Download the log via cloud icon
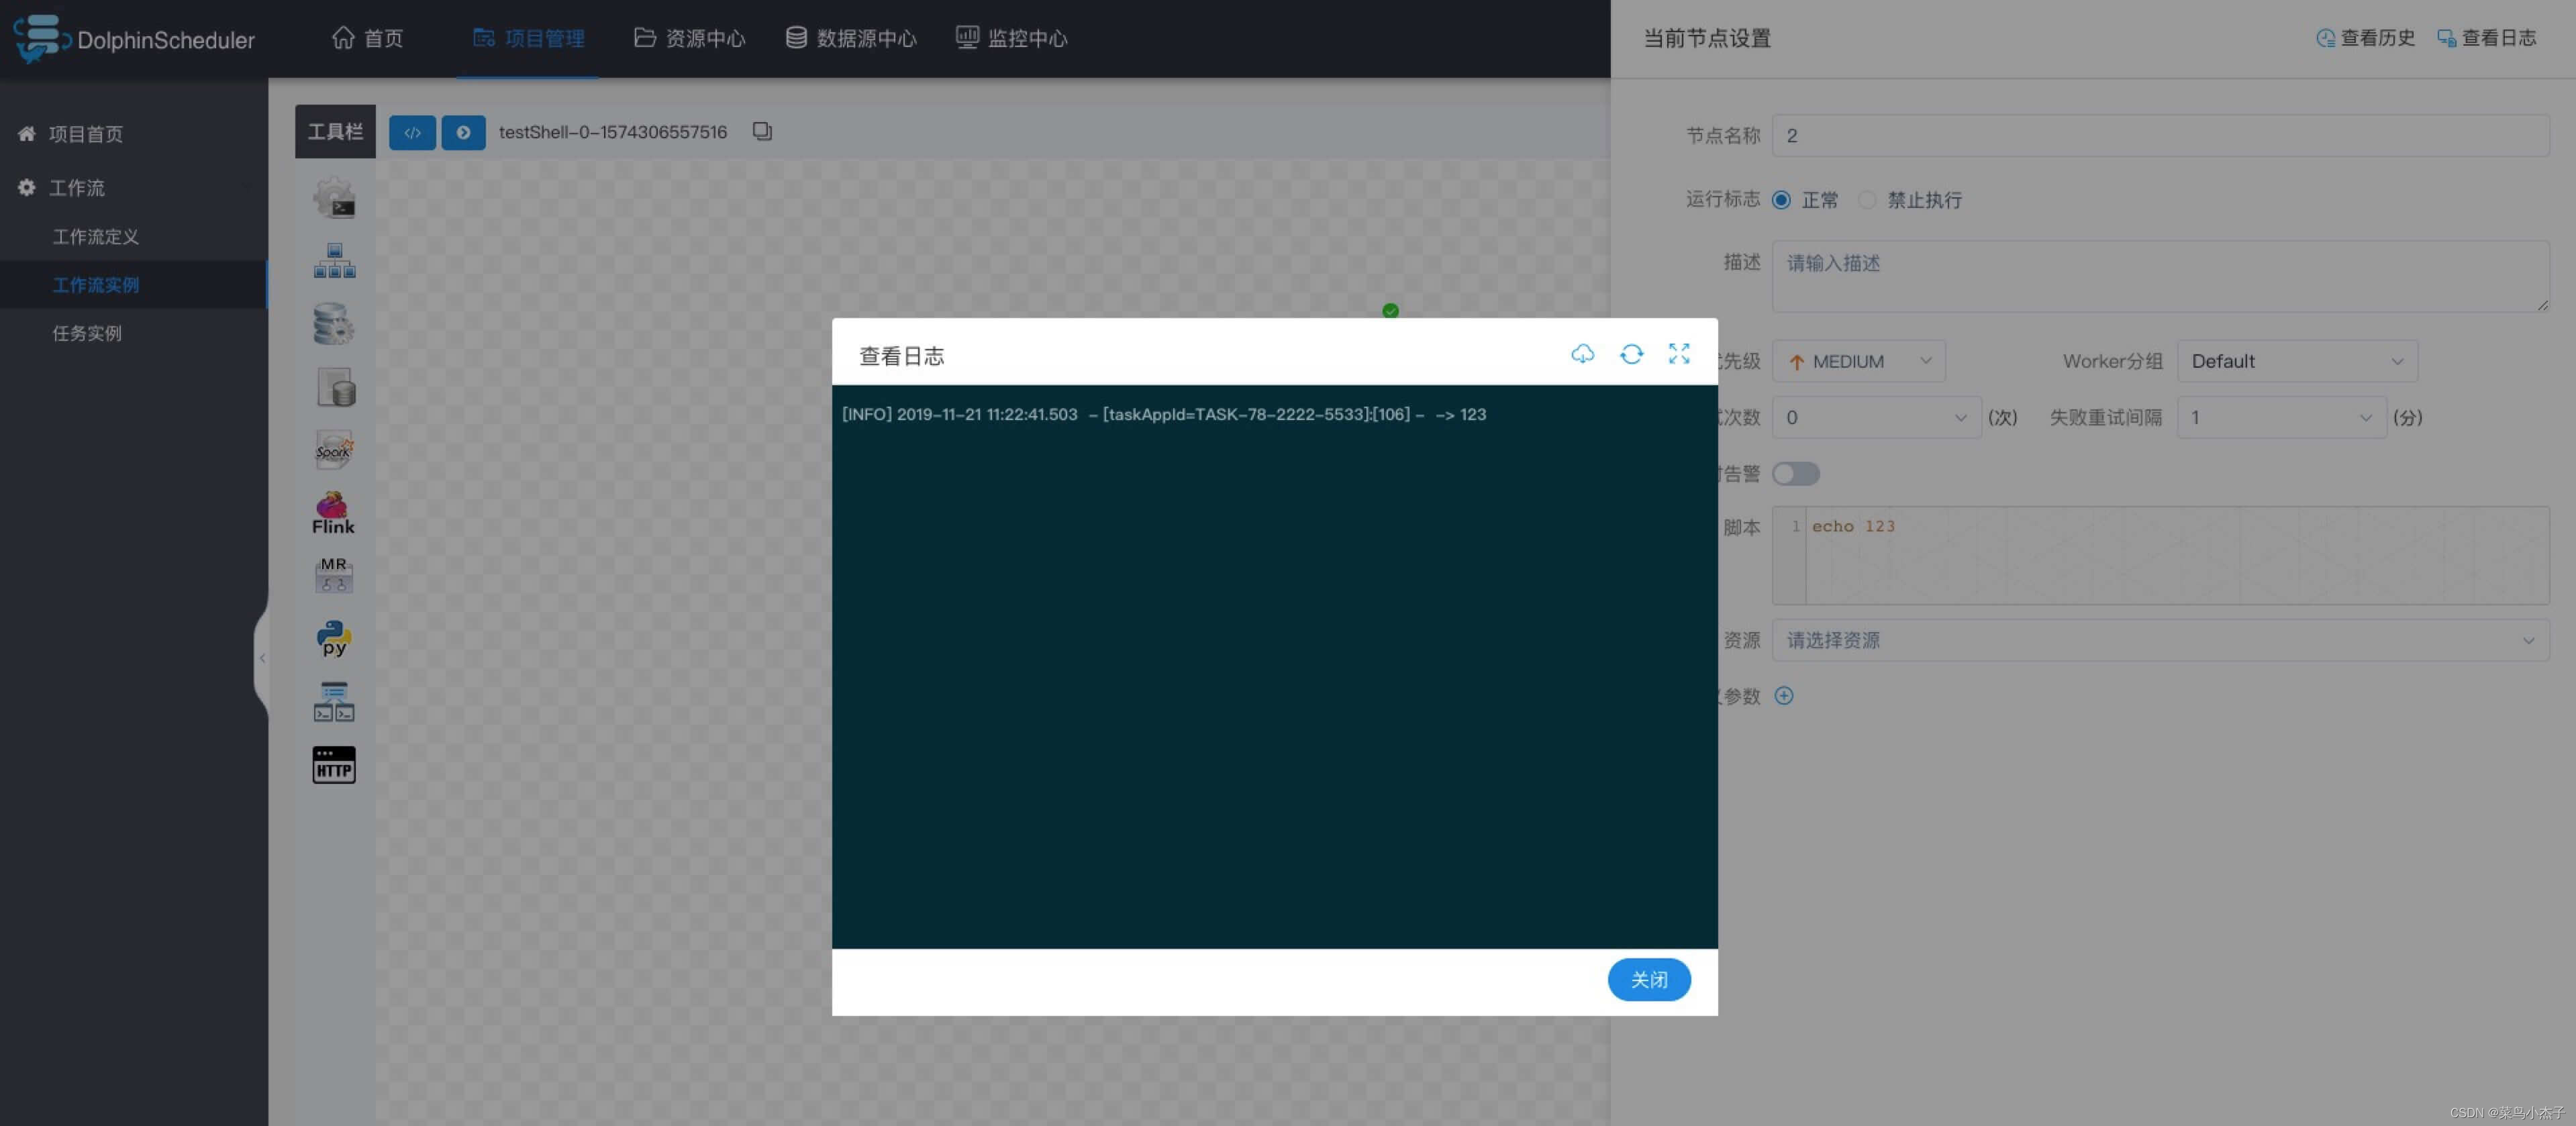The height and width of the screenshot is (1126, 2576). click(1583, 354)
